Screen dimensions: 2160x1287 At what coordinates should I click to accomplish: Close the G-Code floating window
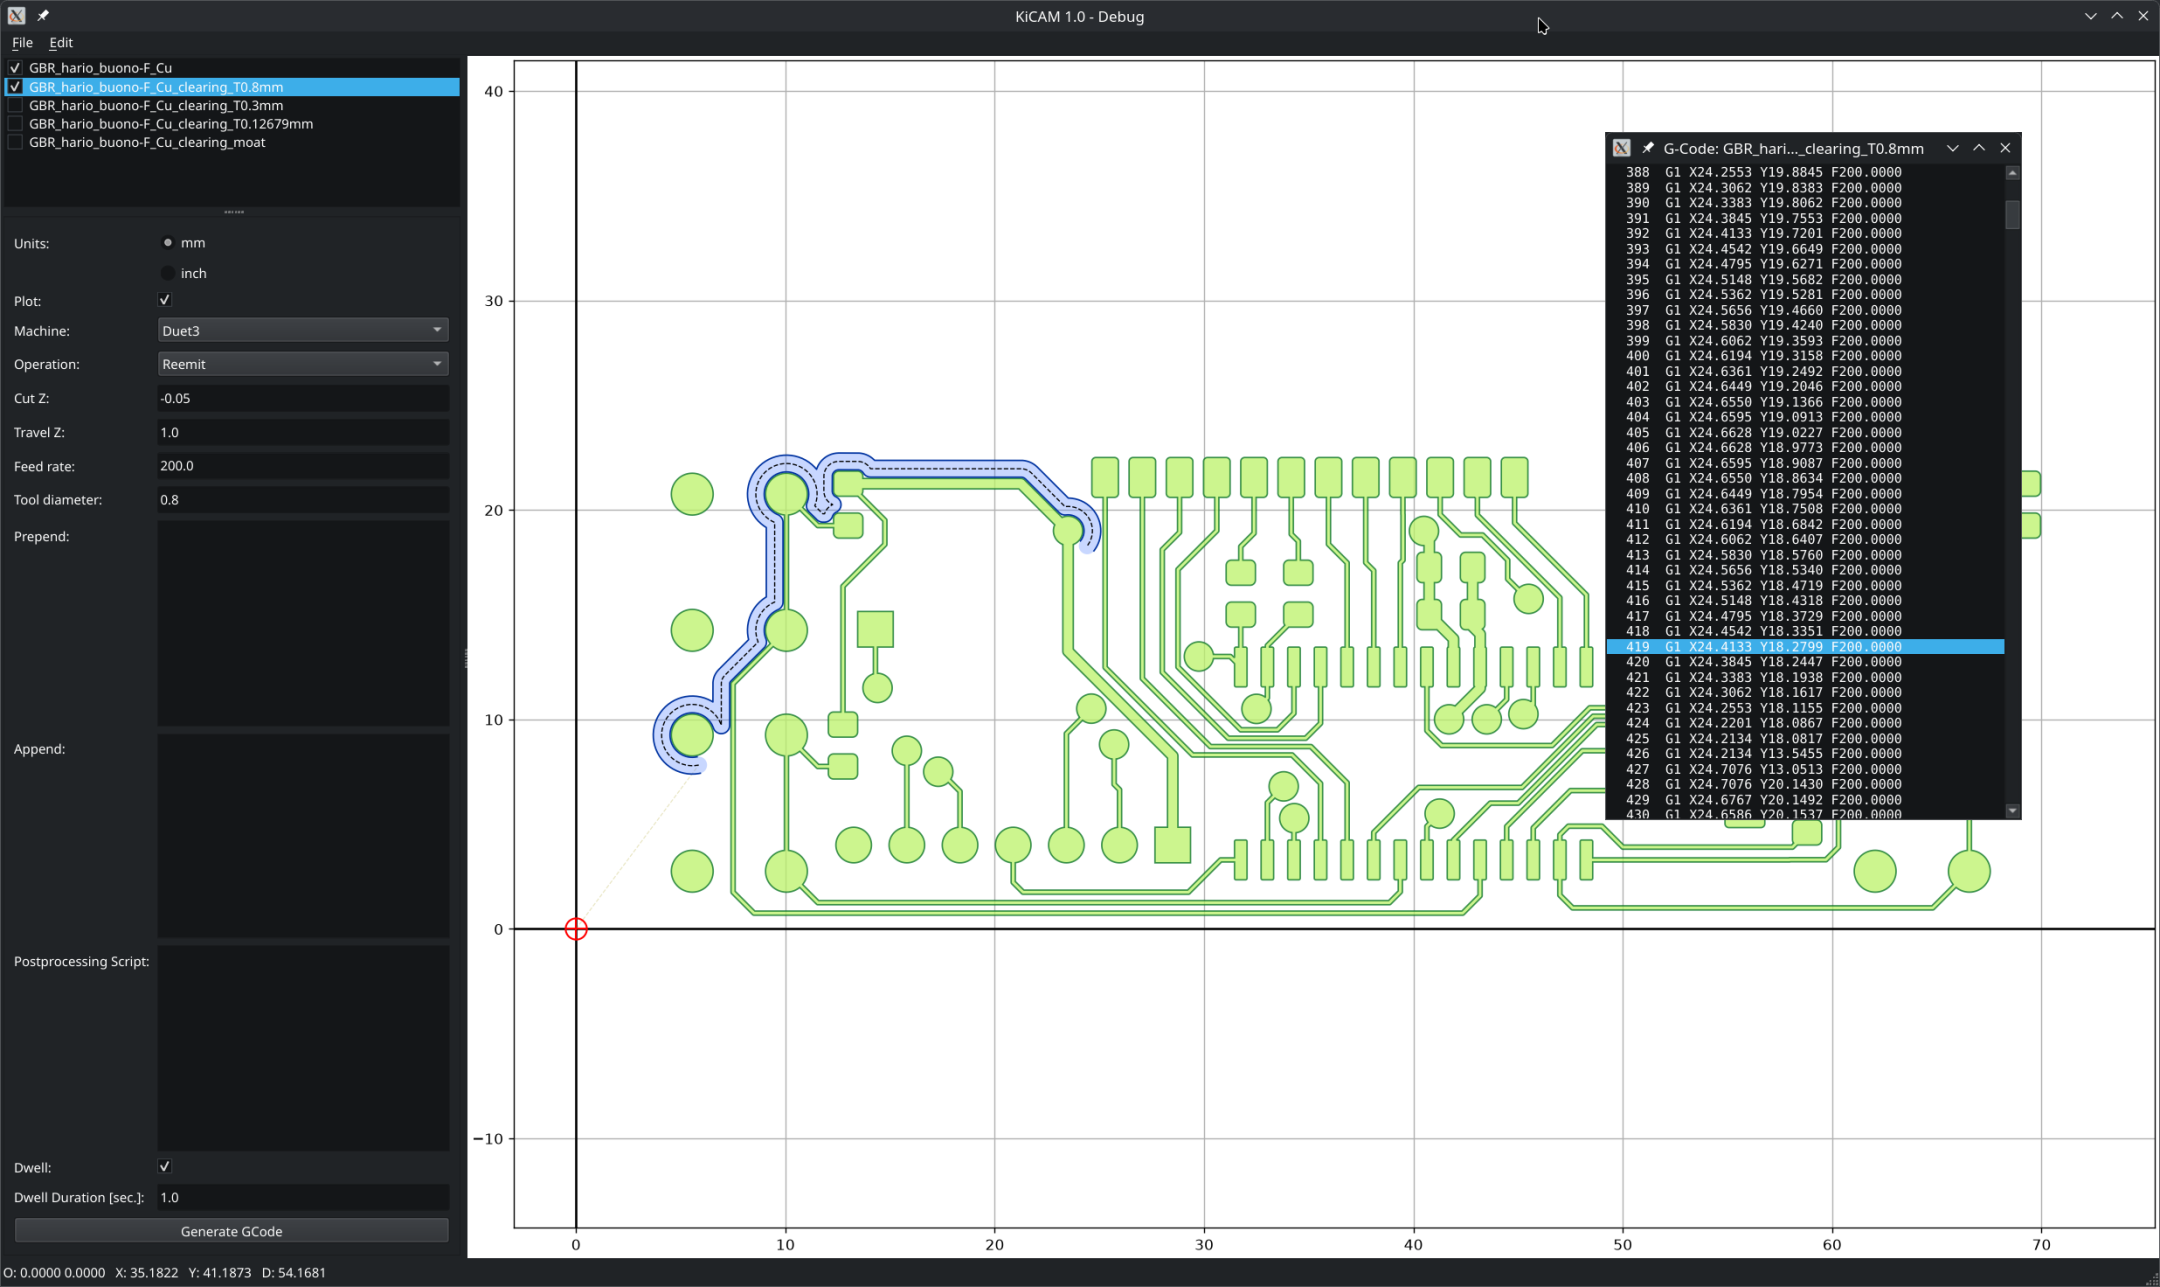(x=2005, y=148)
